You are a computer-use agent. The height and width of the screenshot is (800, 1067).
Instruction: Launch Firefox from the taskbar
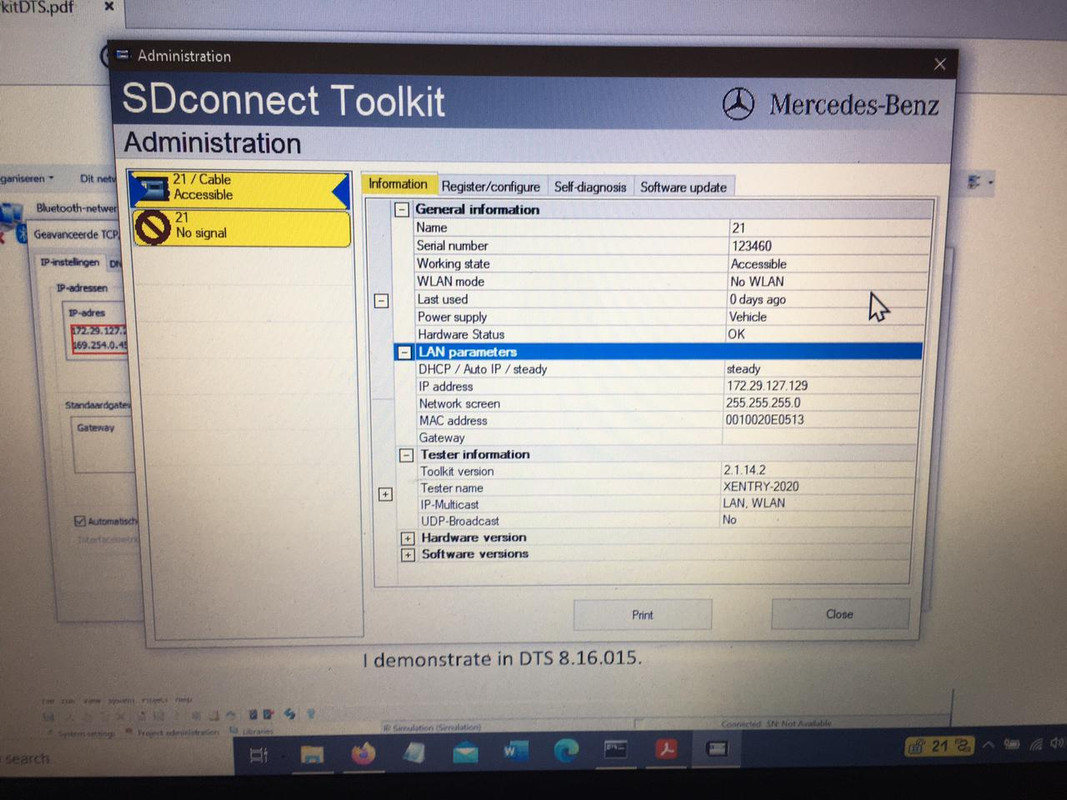click(363, 753)
